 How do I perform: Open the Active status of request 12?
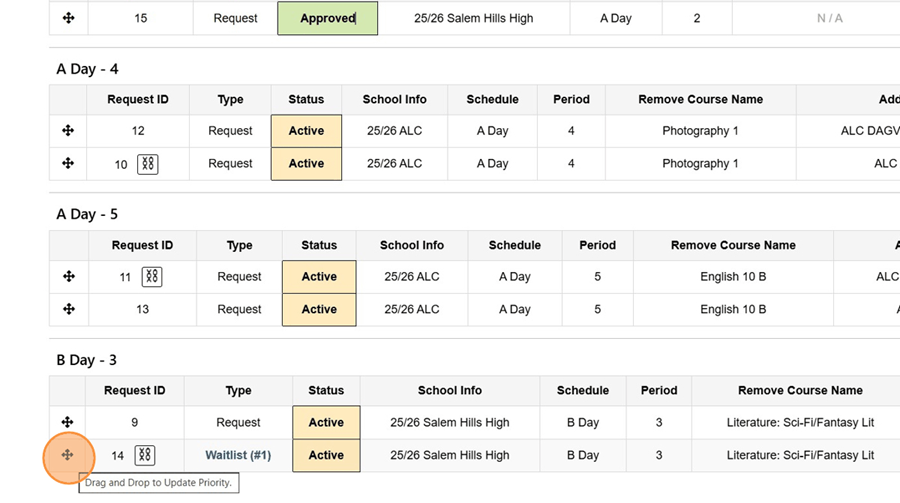pyautogui.click(x=306, y=131)
